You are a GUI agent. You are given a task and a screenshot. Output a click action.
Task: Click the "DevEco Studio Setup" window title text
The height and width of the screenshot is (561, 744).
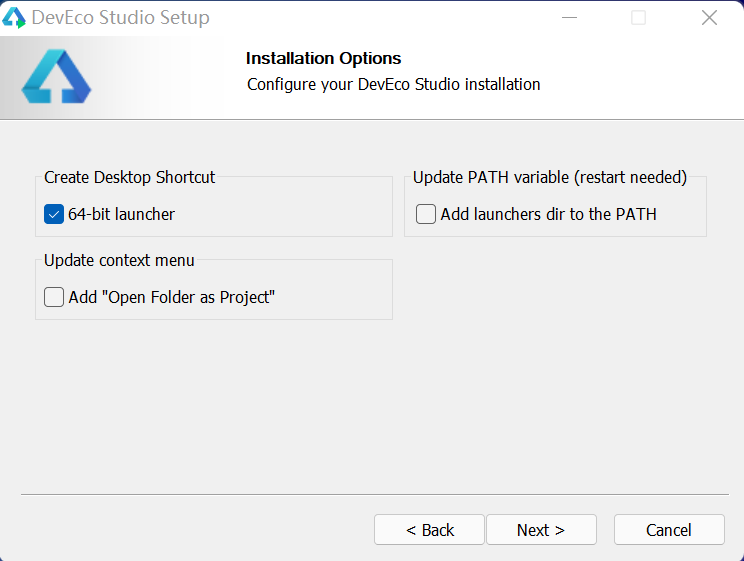click(x=121, y=18)
